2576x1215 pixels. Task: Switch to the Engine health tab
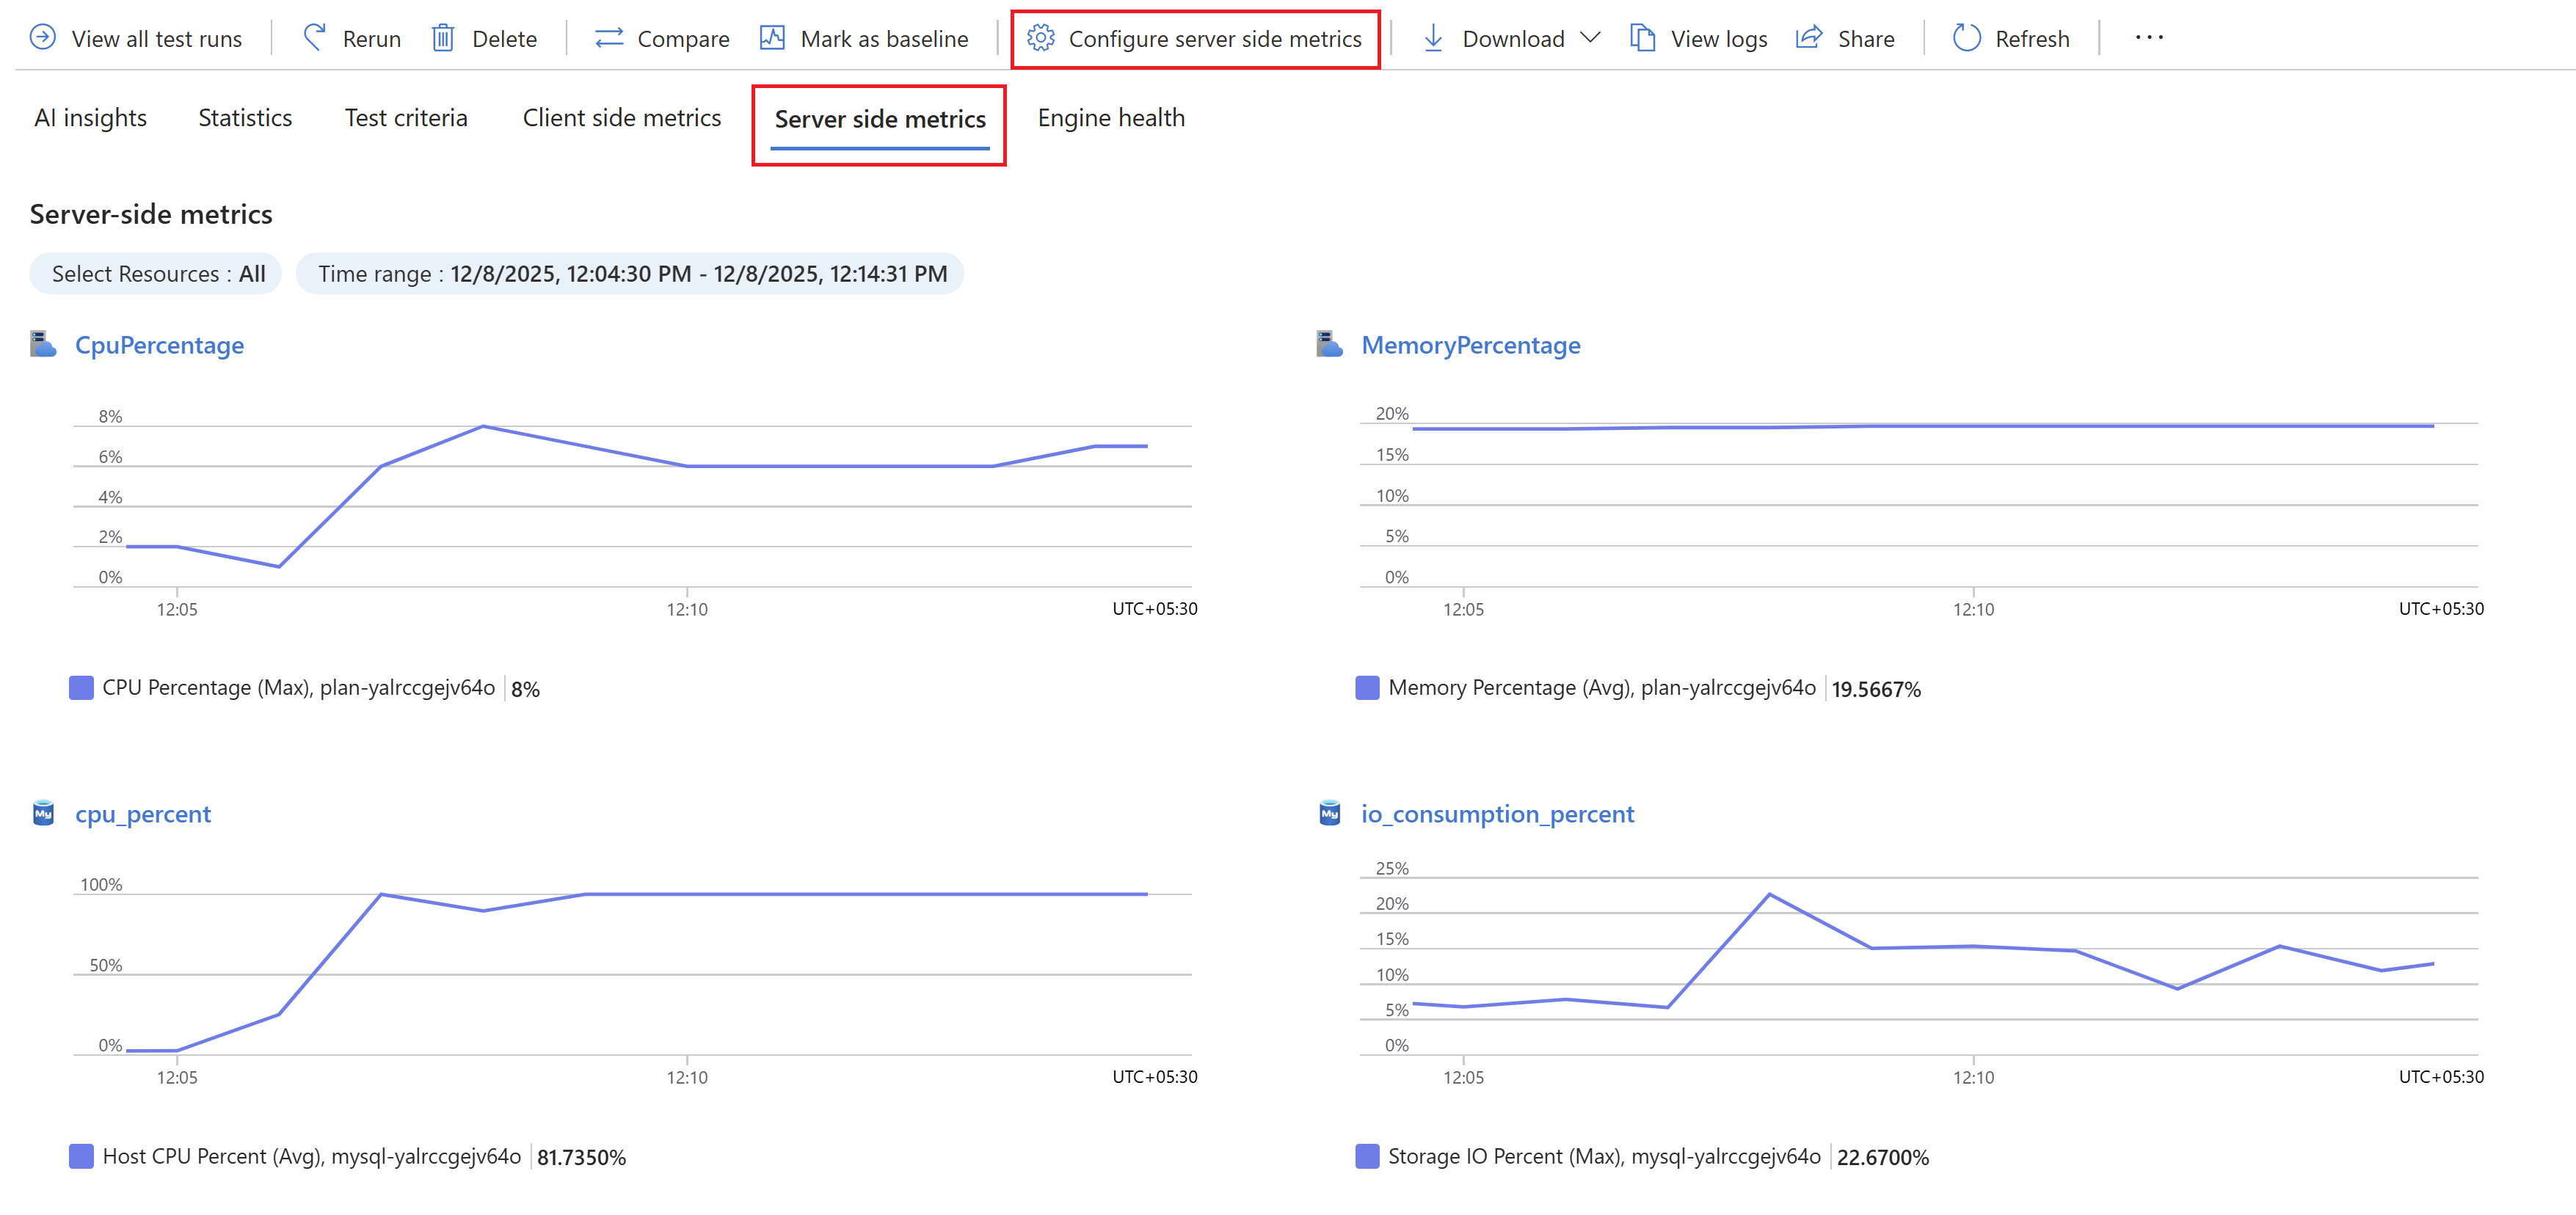click(1110, 118)
